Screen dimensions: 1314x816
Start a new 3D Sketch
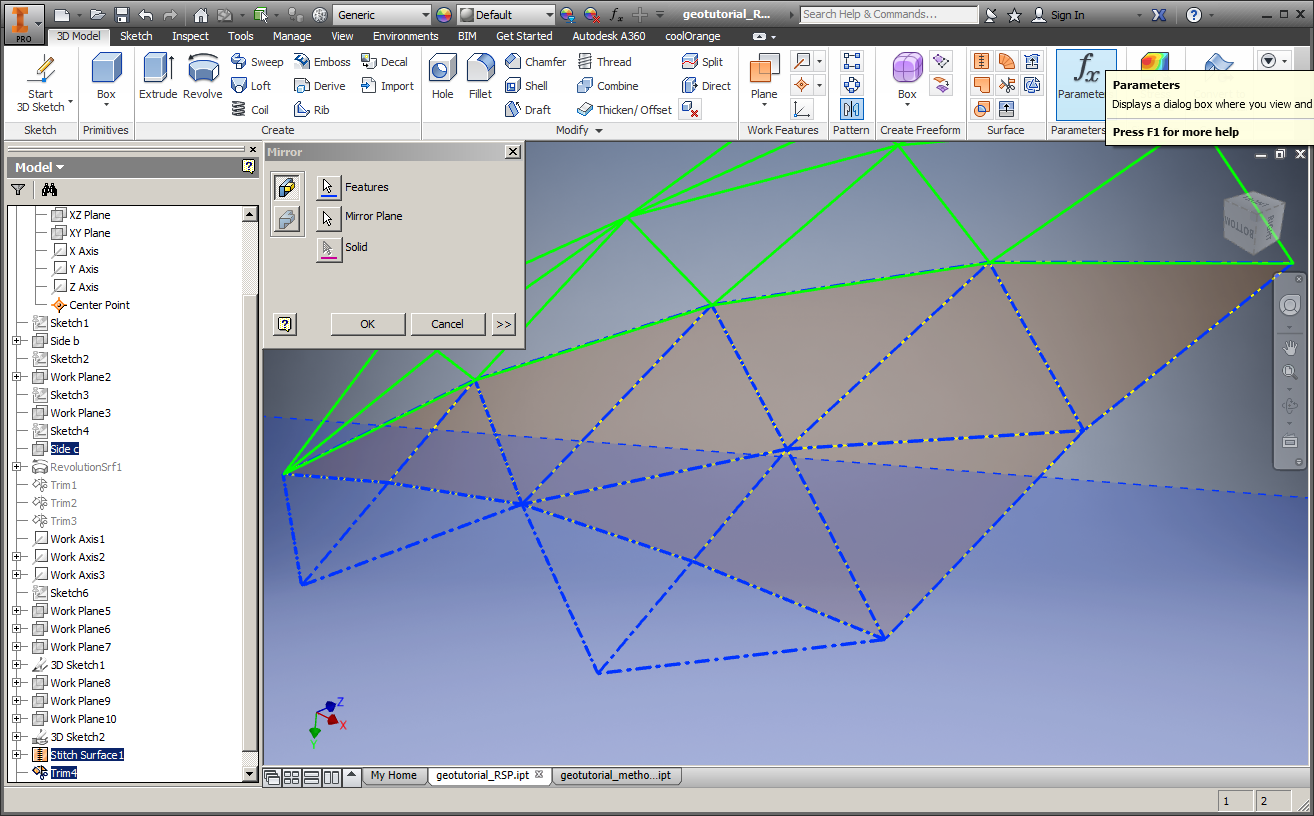(x=41, y=84)
